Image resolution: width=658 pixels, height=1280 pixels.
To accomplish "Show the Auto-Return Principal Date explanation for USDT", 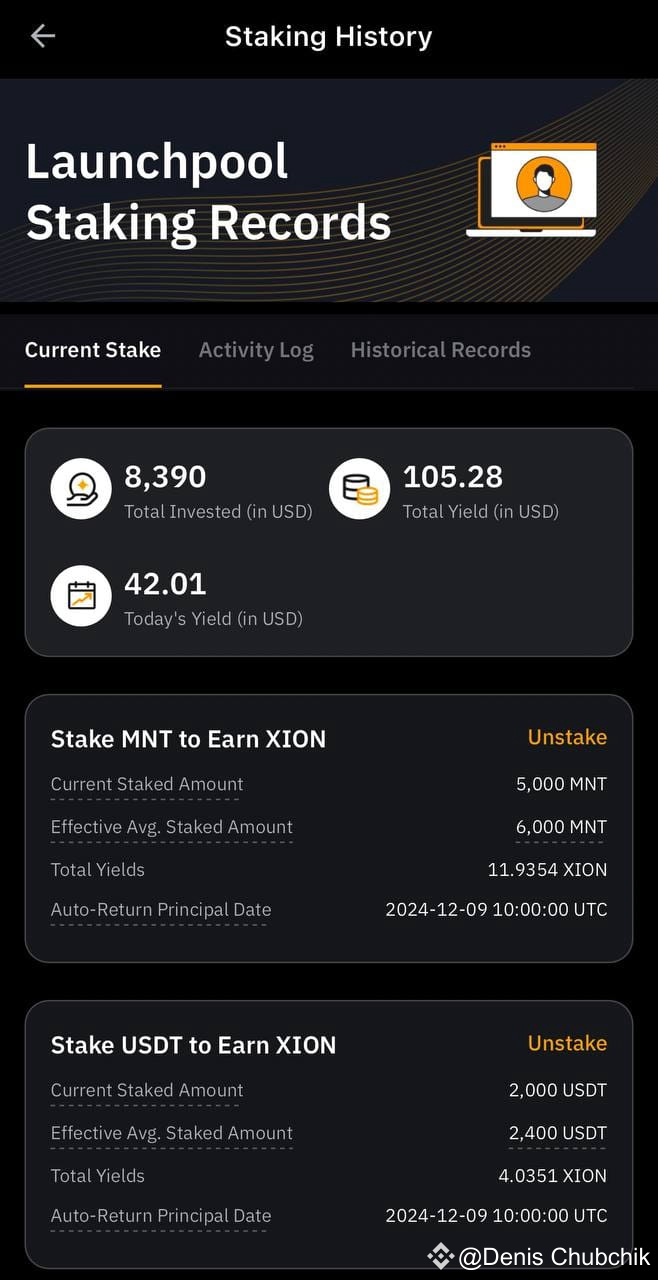I will click(x=160, y=1216).
